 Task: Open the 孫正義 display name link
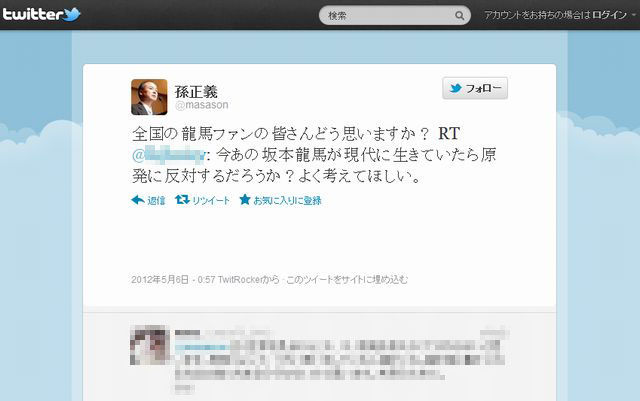point(196,92)
